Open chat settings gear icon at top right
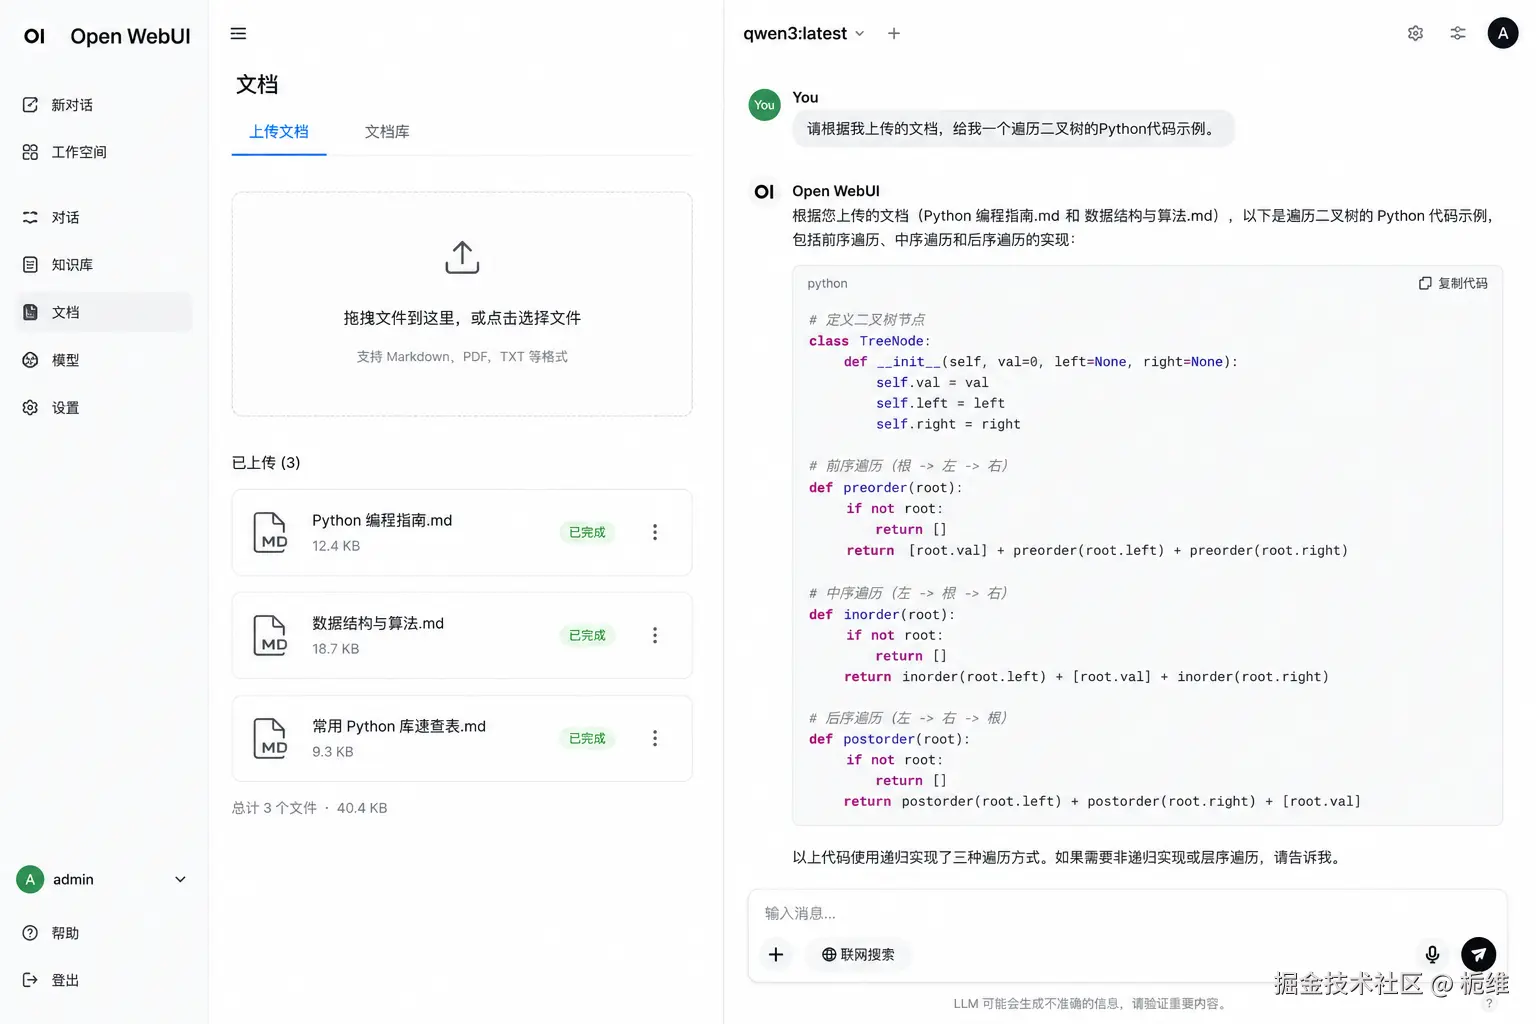This screenshot has height=1024, width=1536. tap(1415, 33)
